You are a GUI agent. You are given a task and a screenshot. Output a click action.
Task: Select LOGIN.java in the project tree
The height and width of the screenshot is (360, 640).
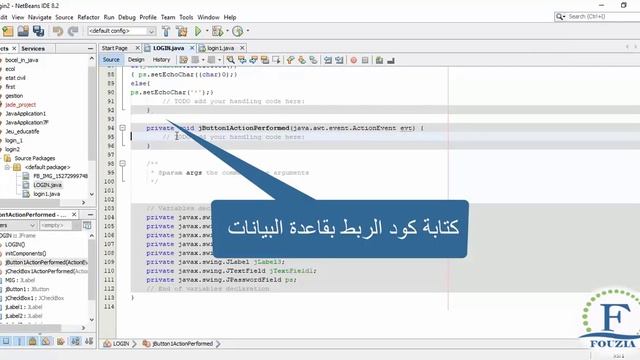pyautogui.click(x=47, y=185)
